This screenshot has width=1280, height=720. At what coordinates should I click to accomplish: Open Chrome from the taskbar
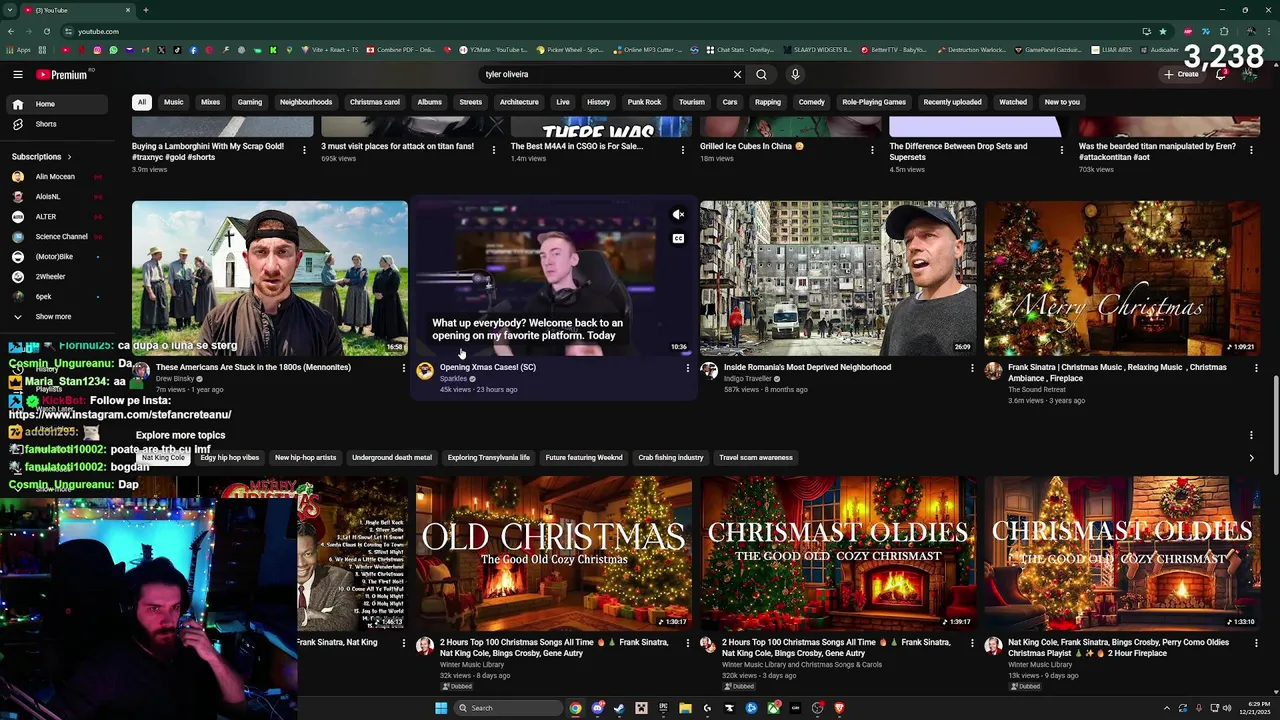[x=575, y=708]
